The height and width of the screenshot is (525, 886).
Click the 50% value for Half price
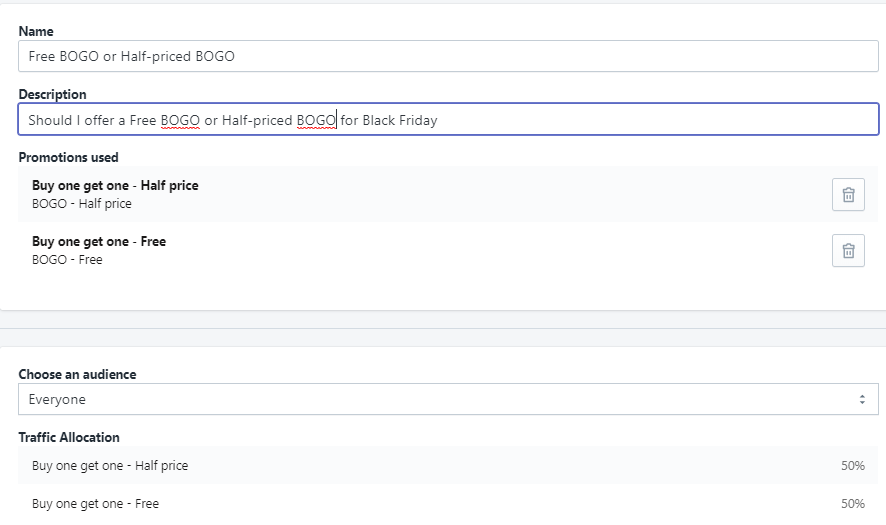pos(852,465)
